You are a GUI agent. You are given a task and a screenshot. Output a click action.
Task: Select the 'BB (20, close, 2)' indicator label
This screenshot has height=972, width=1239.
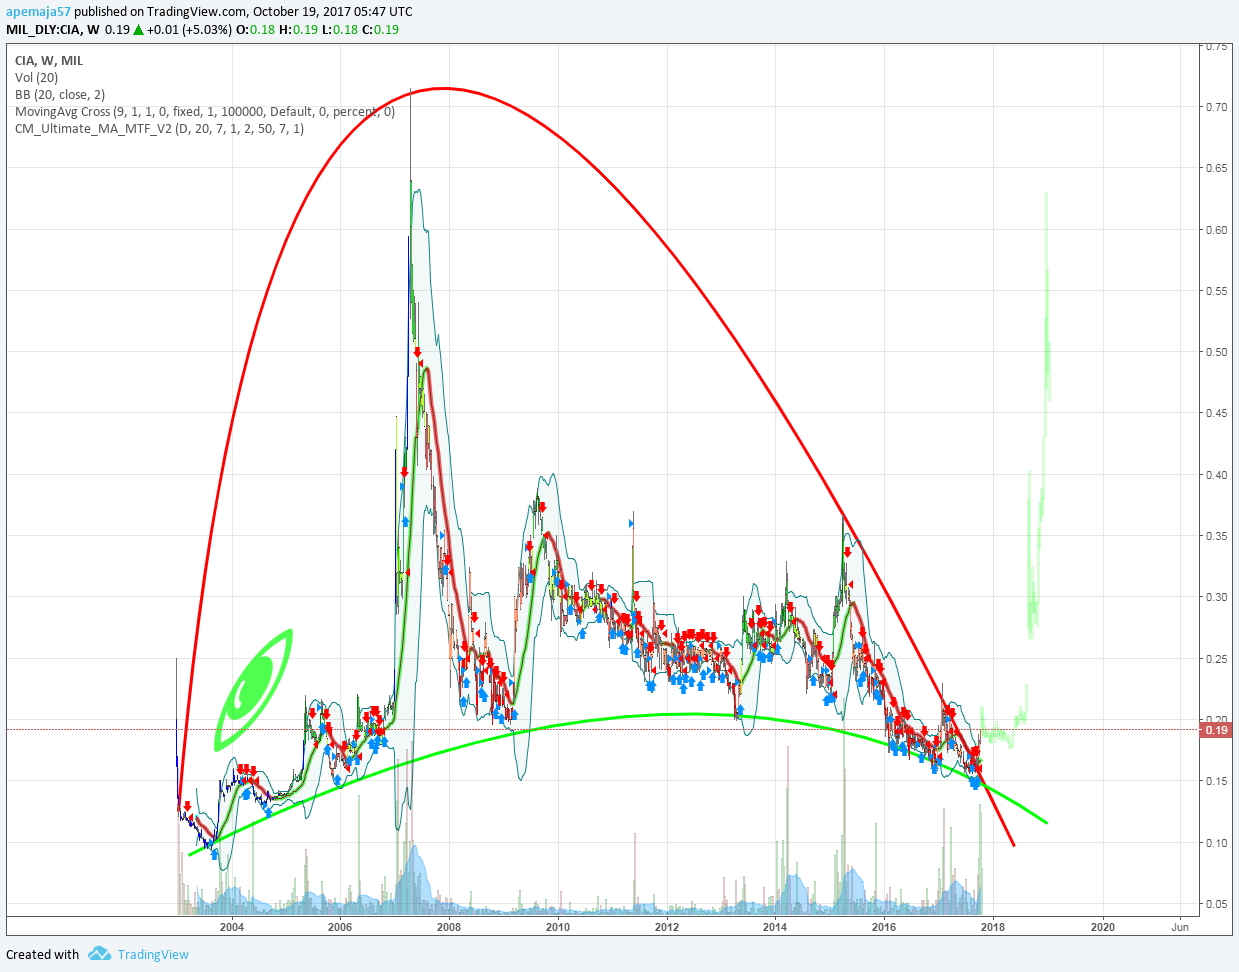(60, 94)
